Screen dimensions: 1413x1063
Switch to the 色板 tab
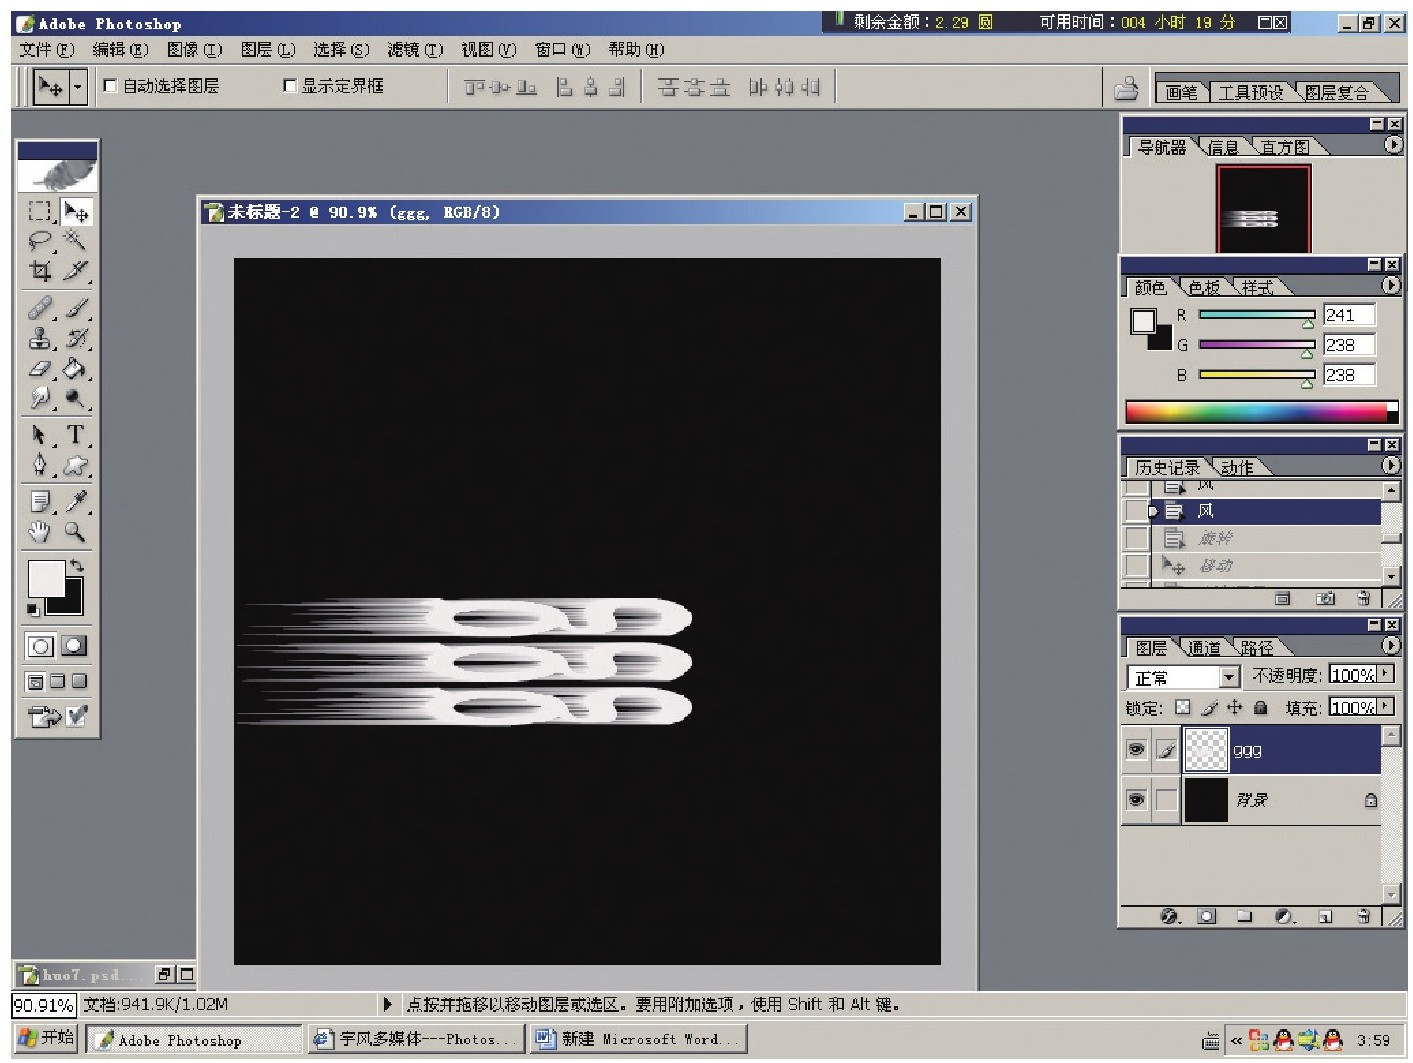pyautogui.click(x=1203, y=288)
